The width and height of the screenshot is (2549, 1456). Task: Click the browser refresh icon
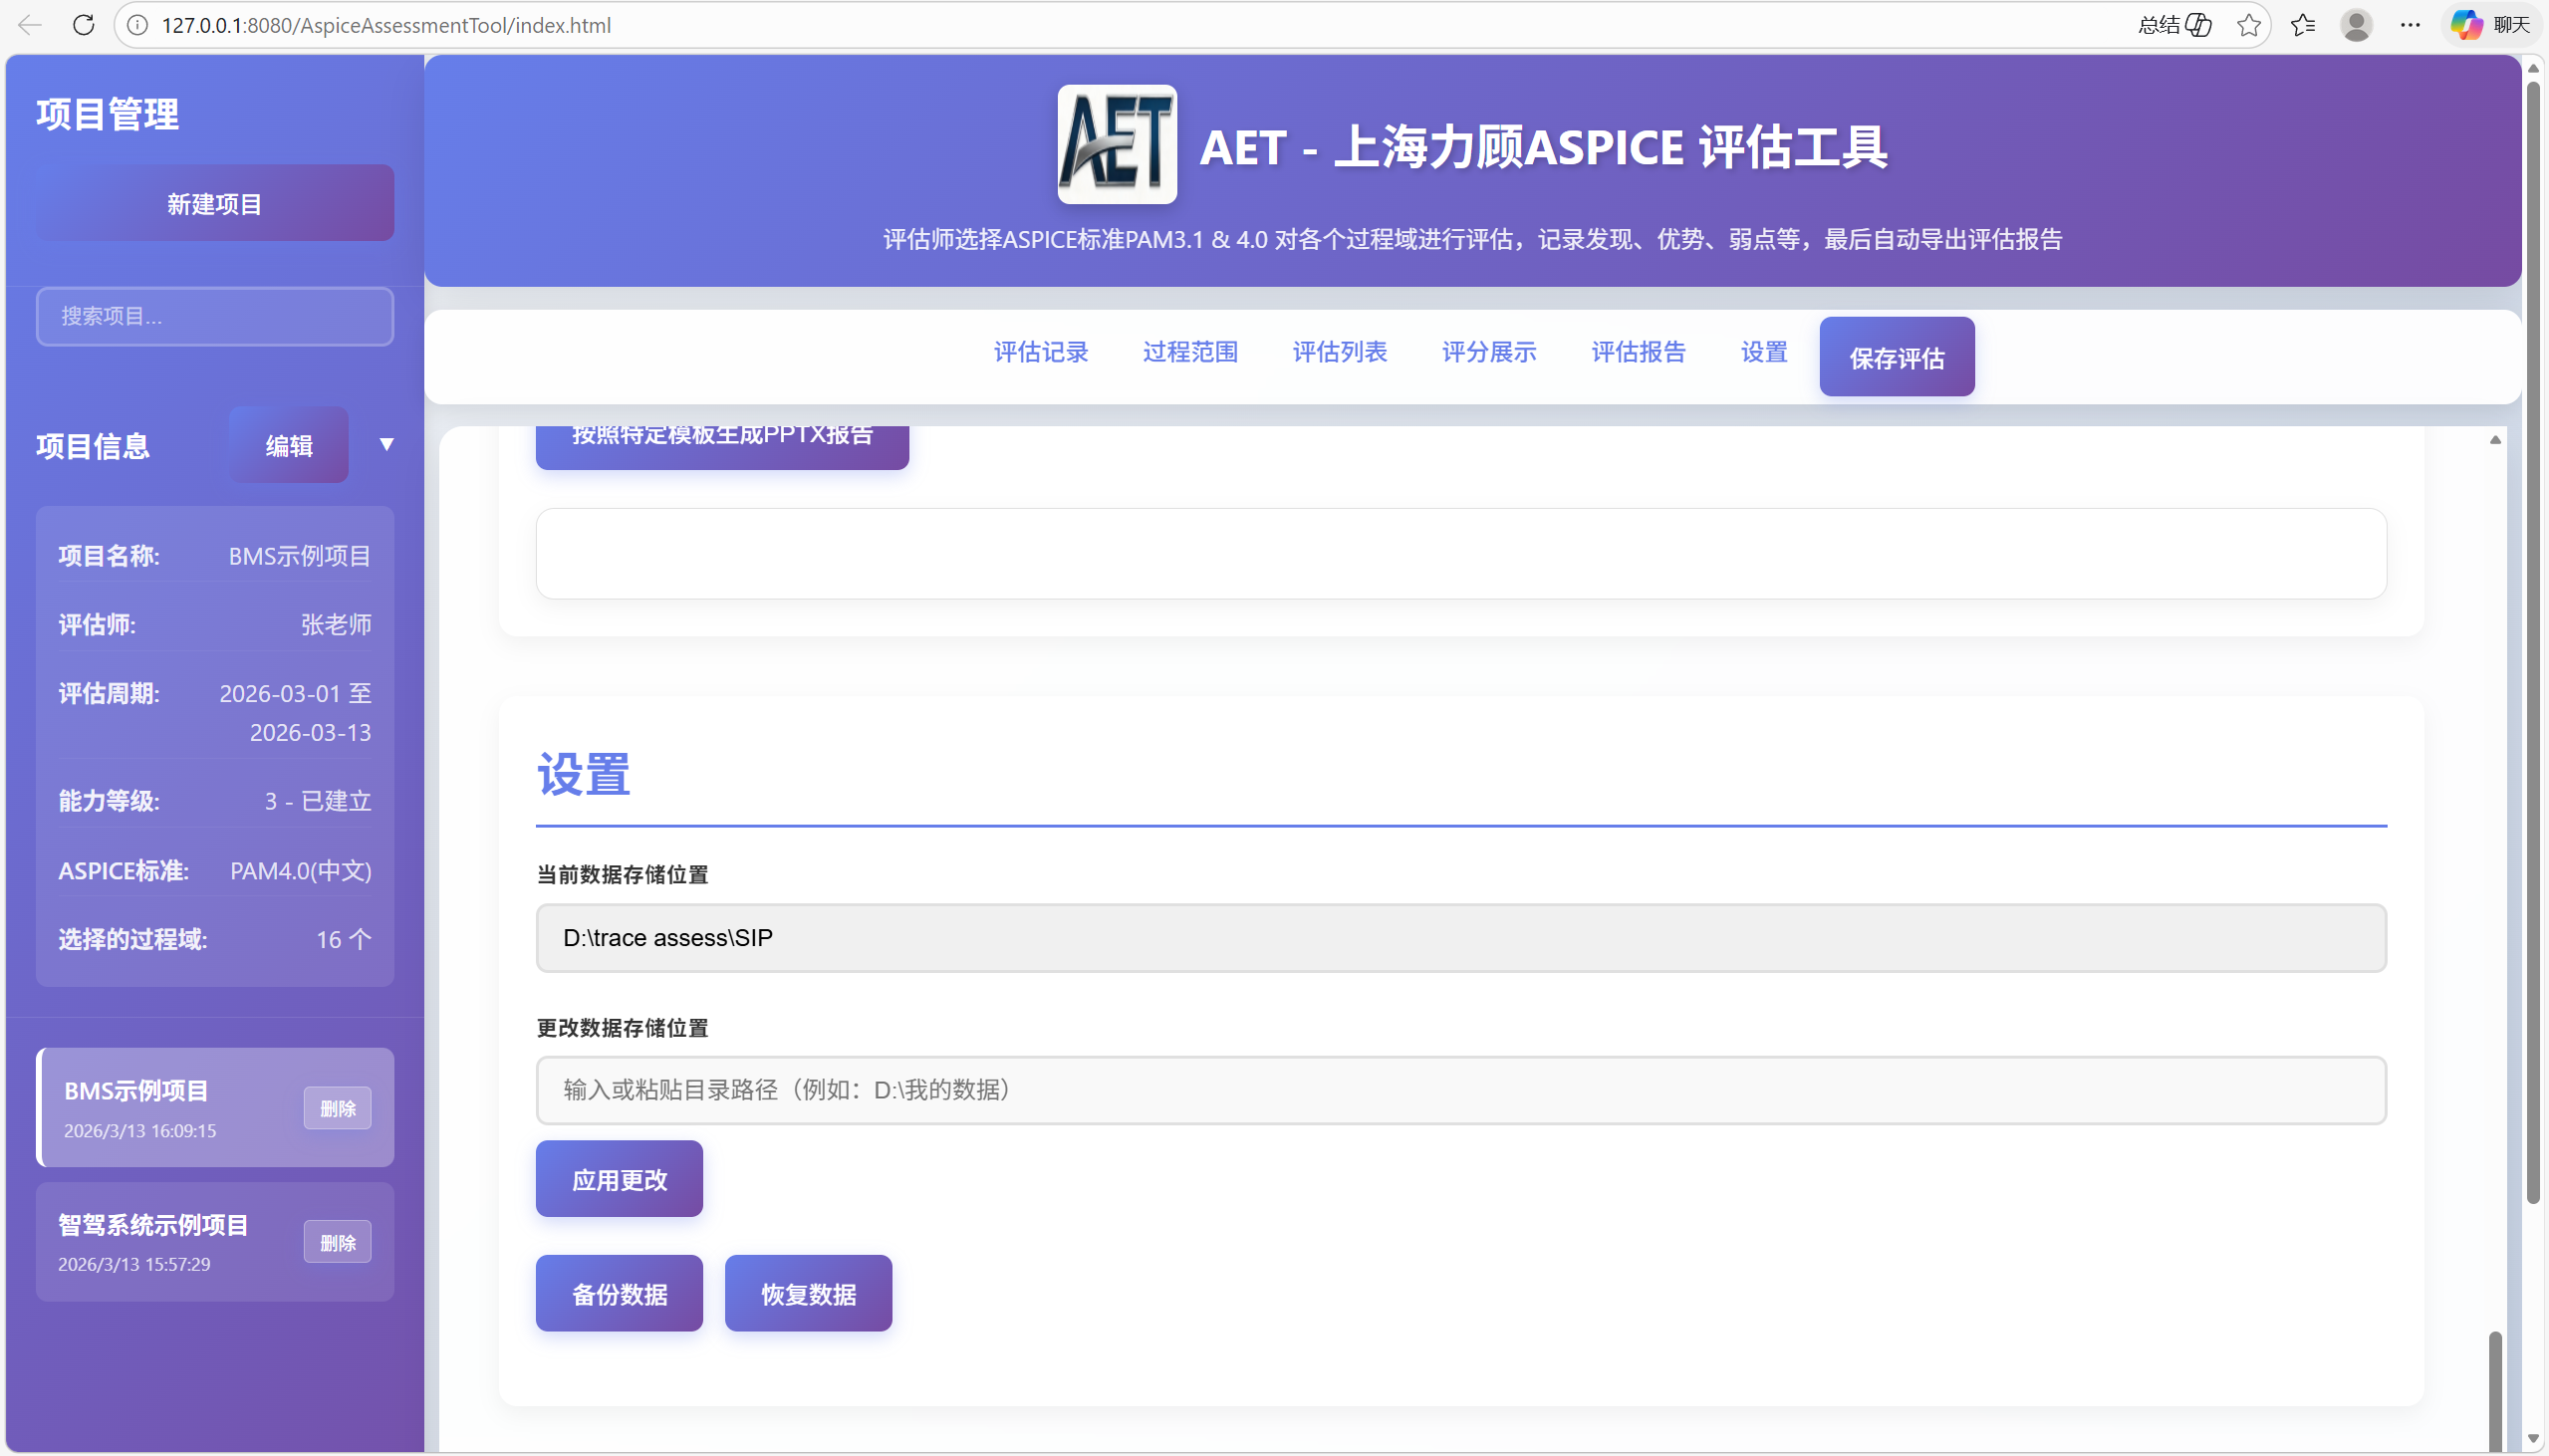point(84,25)
